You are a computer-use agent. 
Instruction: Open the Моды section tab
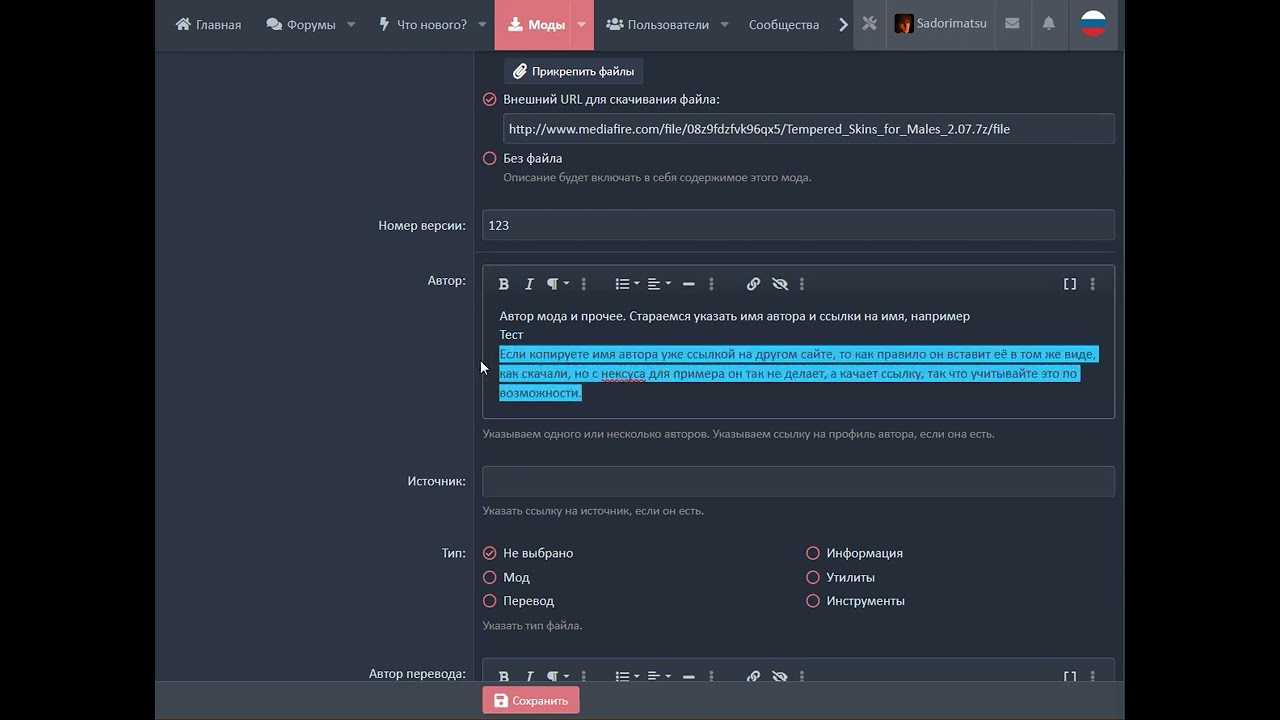[536, 24]
